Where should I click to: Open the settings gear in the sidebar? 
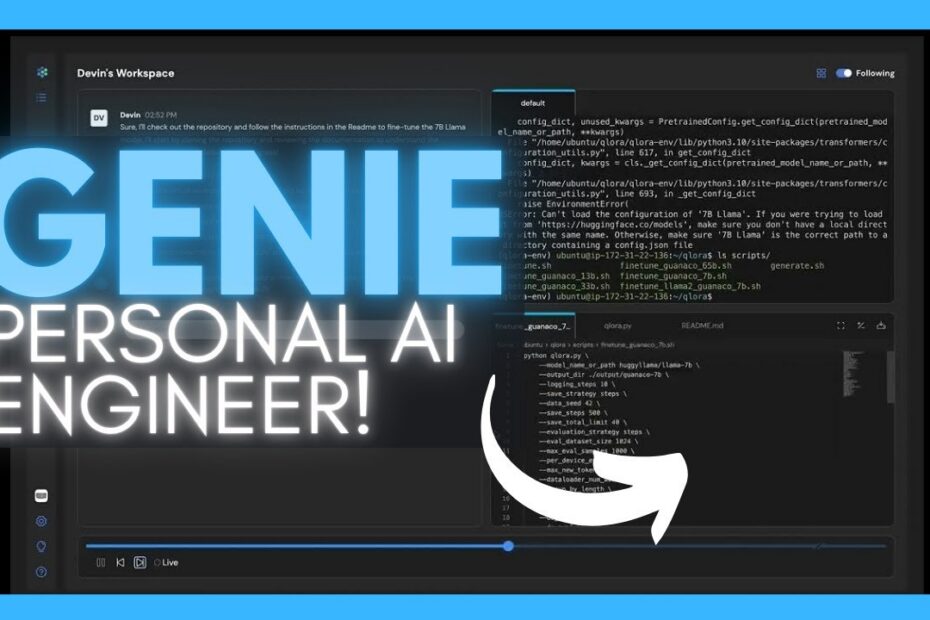[40, 521]
